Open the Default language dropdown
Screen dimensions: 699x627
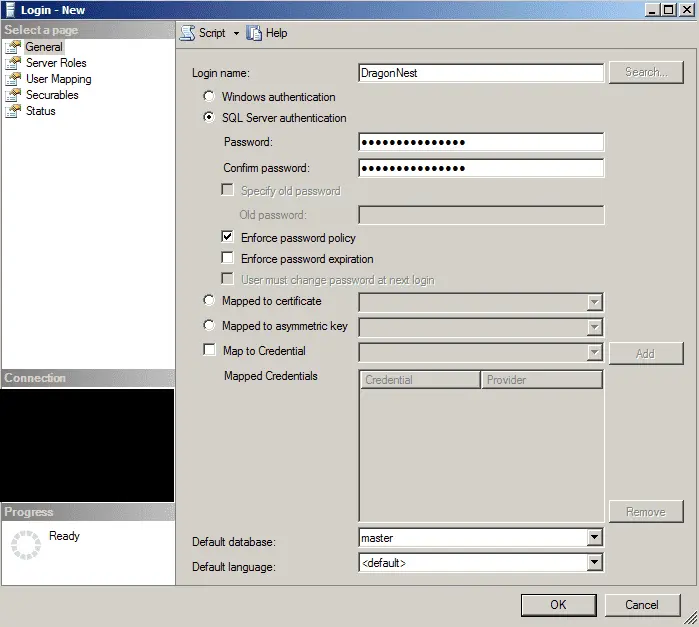pos(594,562)
